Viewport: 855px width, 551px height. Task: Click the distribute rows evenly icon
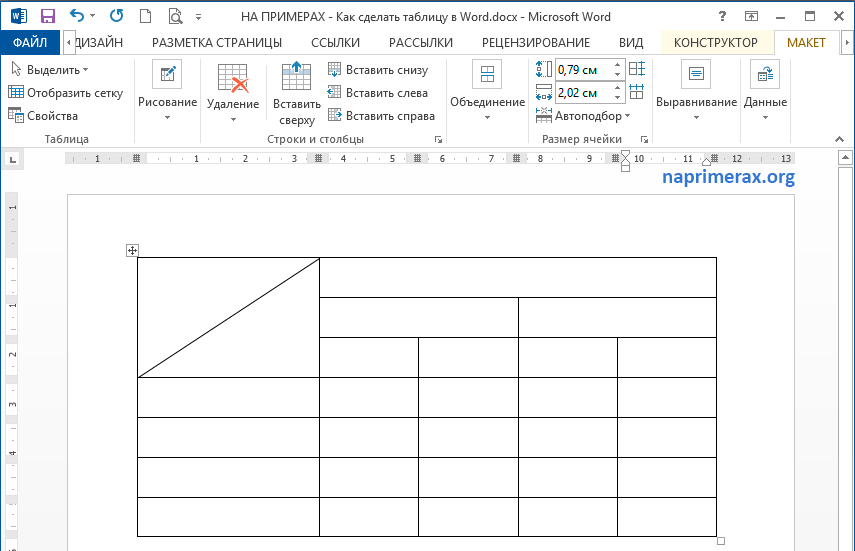click(x=637, y=69)
